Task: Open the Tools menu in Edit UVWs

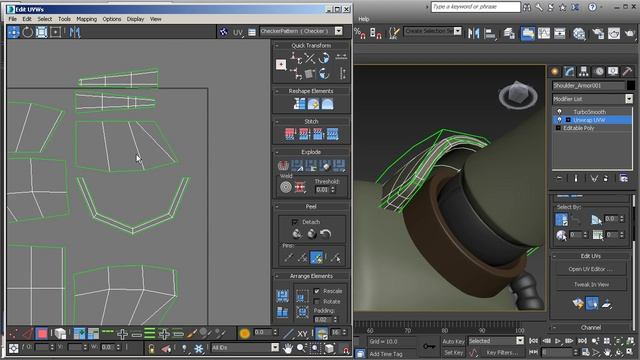Action: [64, 19]
